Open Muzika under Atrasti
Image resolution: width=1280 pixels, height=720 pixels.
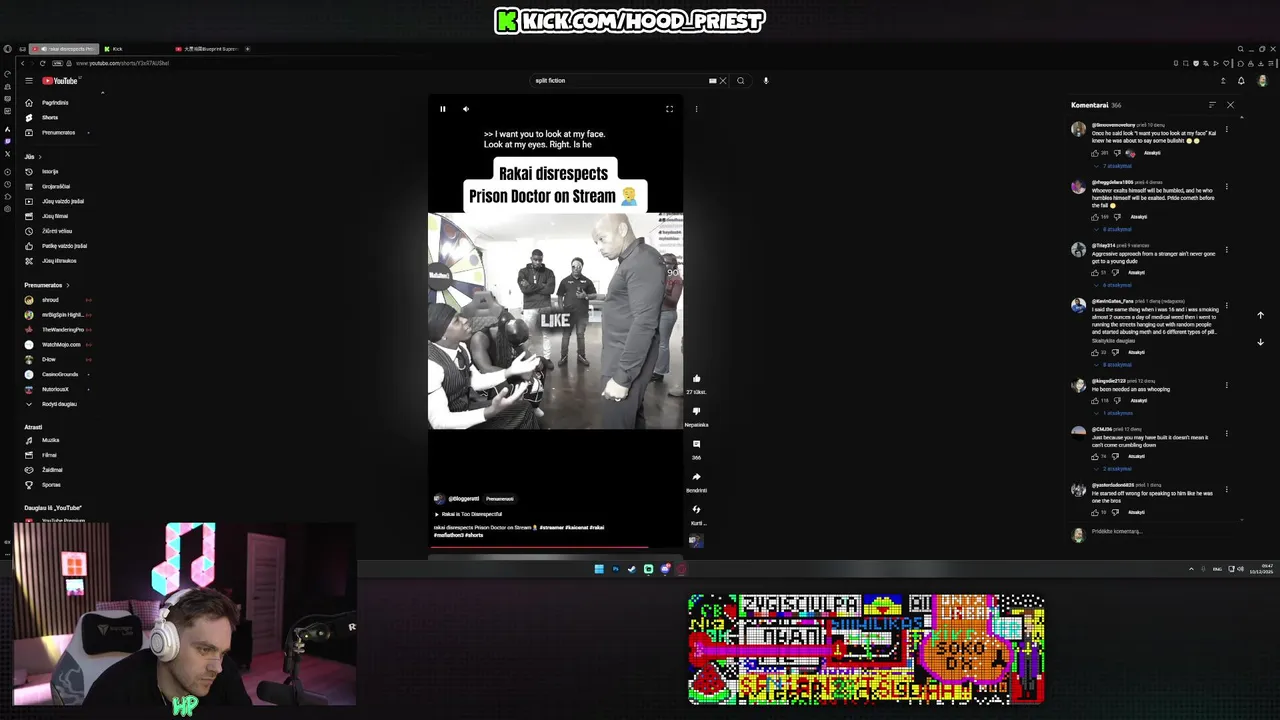pyautogui.click(x=50, y=440)
